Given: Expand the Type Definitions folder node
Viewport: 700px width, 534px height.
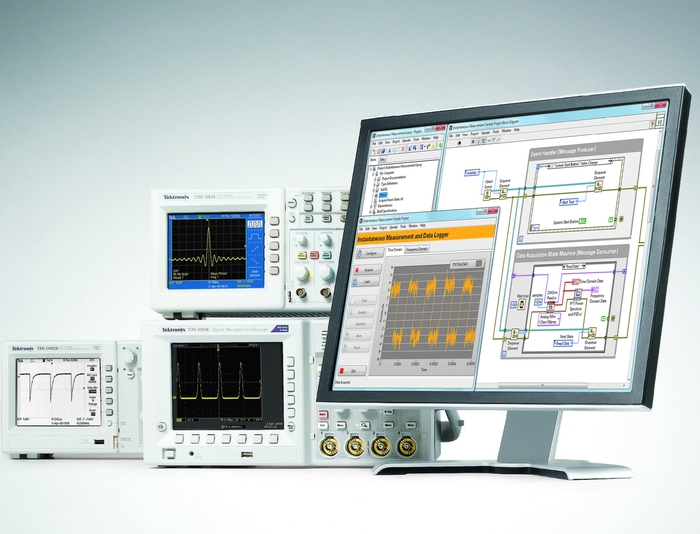Looking at the screenshot, I should 375,184.
